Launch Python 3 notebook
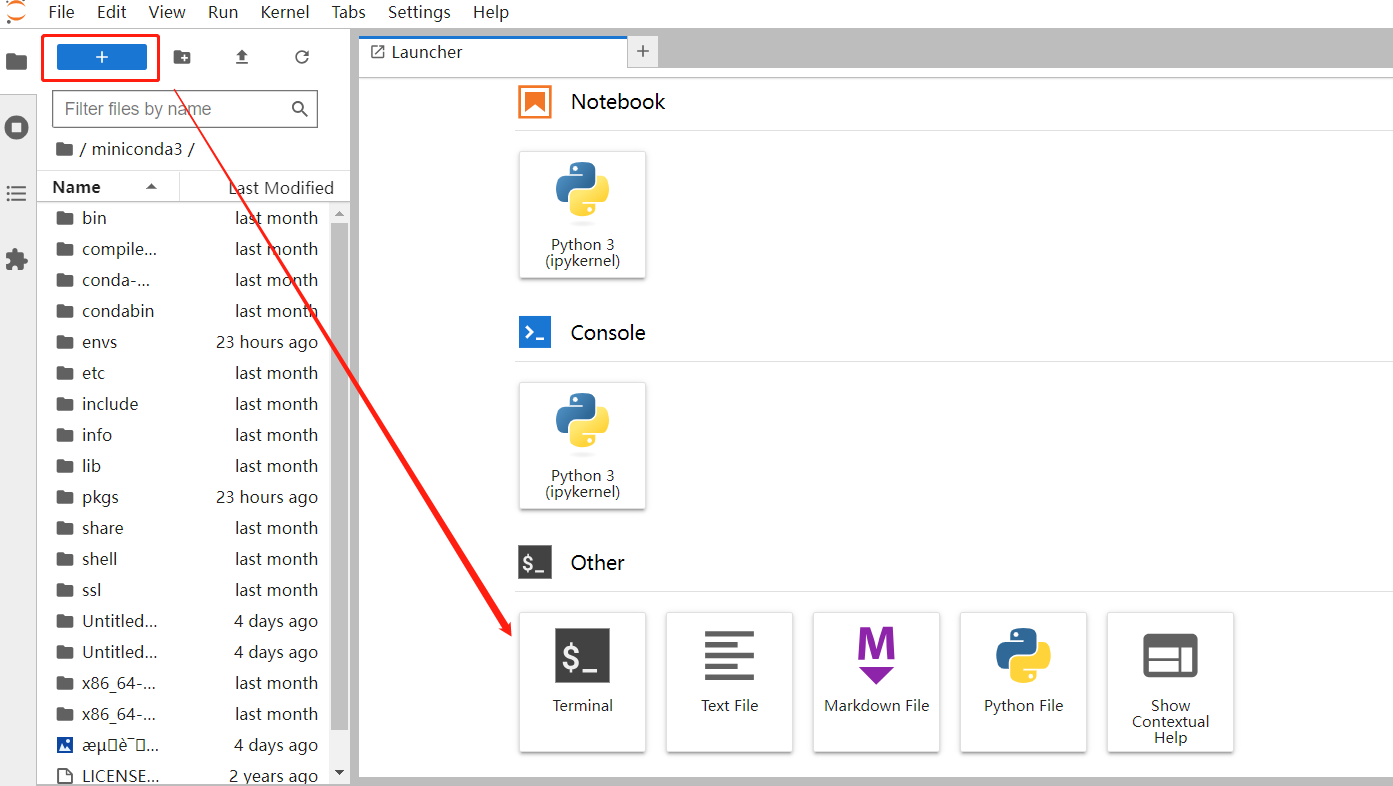This screenshot has height=786, width=1393. point(583,214)
